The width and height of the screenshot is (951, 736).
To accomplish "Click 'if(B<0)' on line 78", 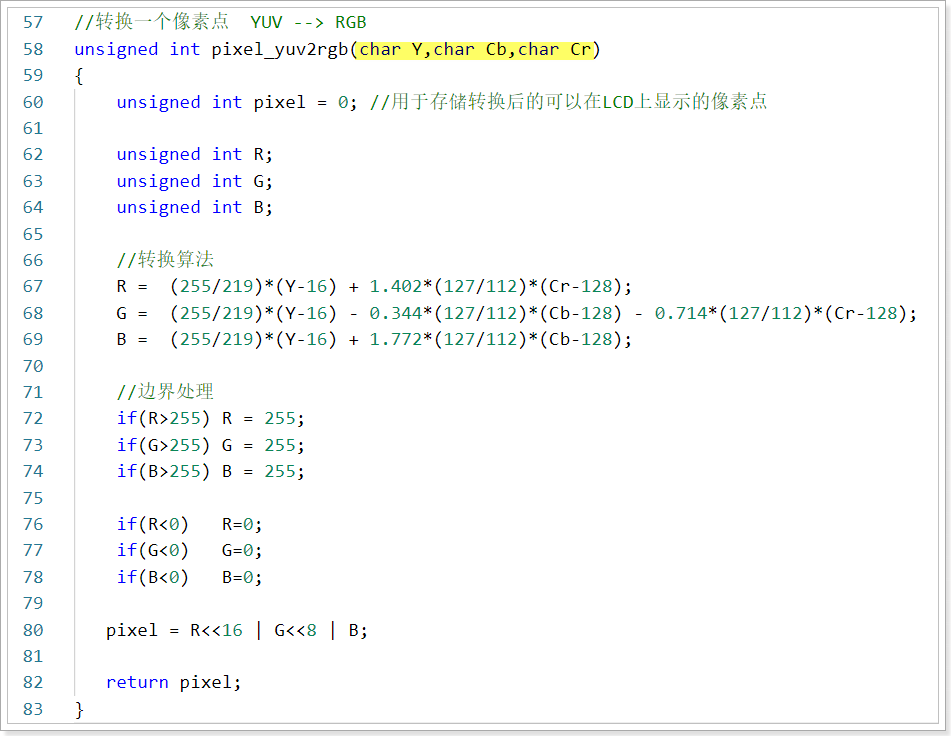I will pos(153,577).
